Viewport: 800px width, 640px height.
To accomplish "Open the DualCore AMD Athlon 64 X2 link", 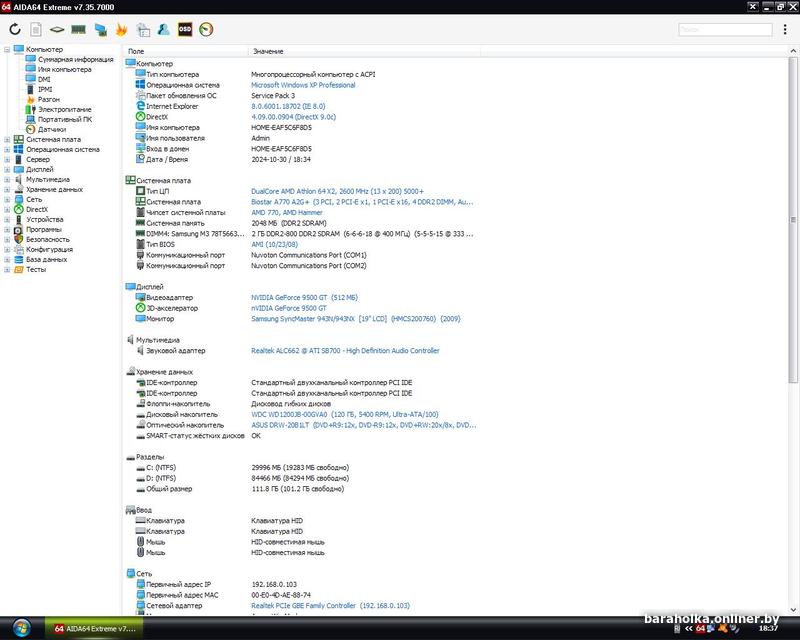I will pyautogui.click(x=337, y=191).
